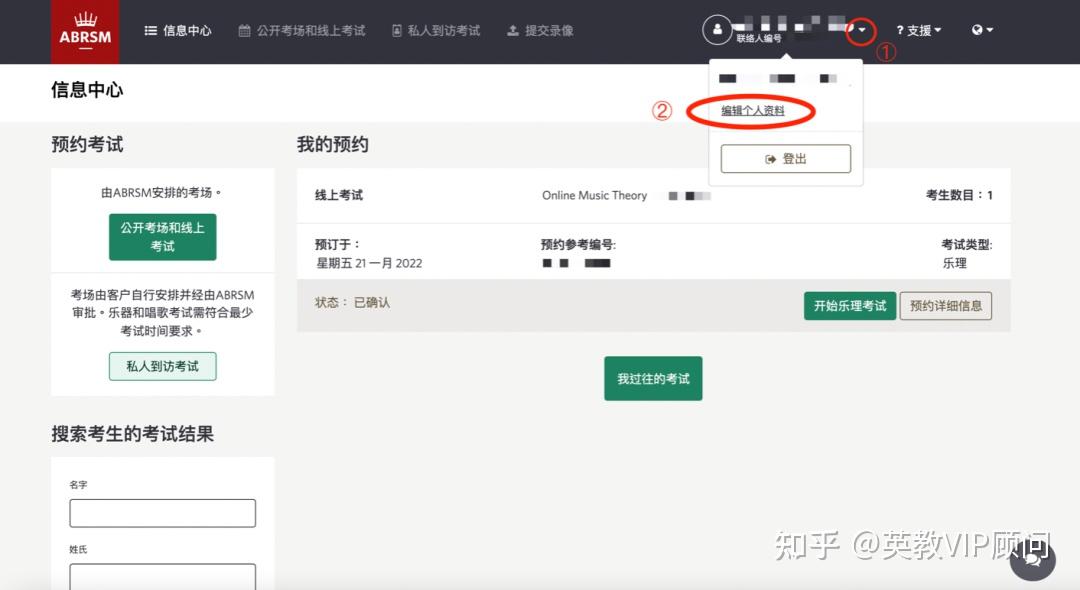
Task: Select the 提交录像 menu item
Action: click(546, 29)
